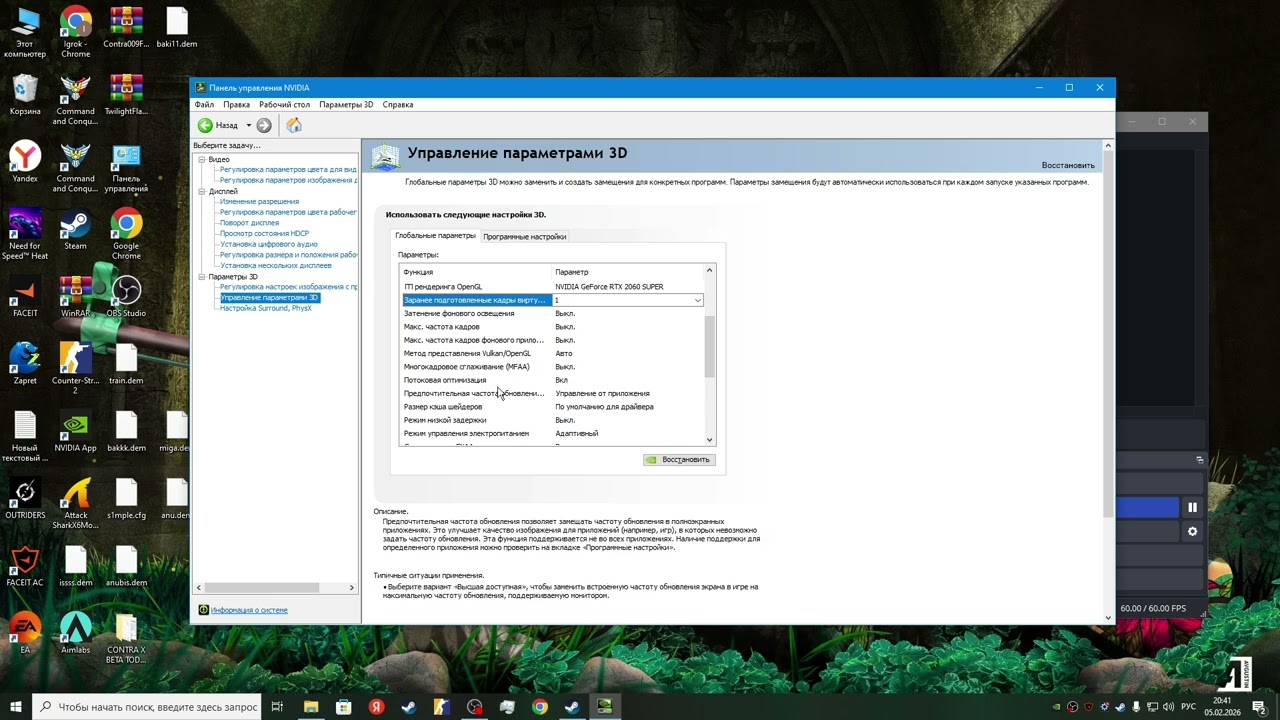Click Windows Start button
Image resolution: width=1280 pixels, height=720 pixels.
[x=15, y=707]
